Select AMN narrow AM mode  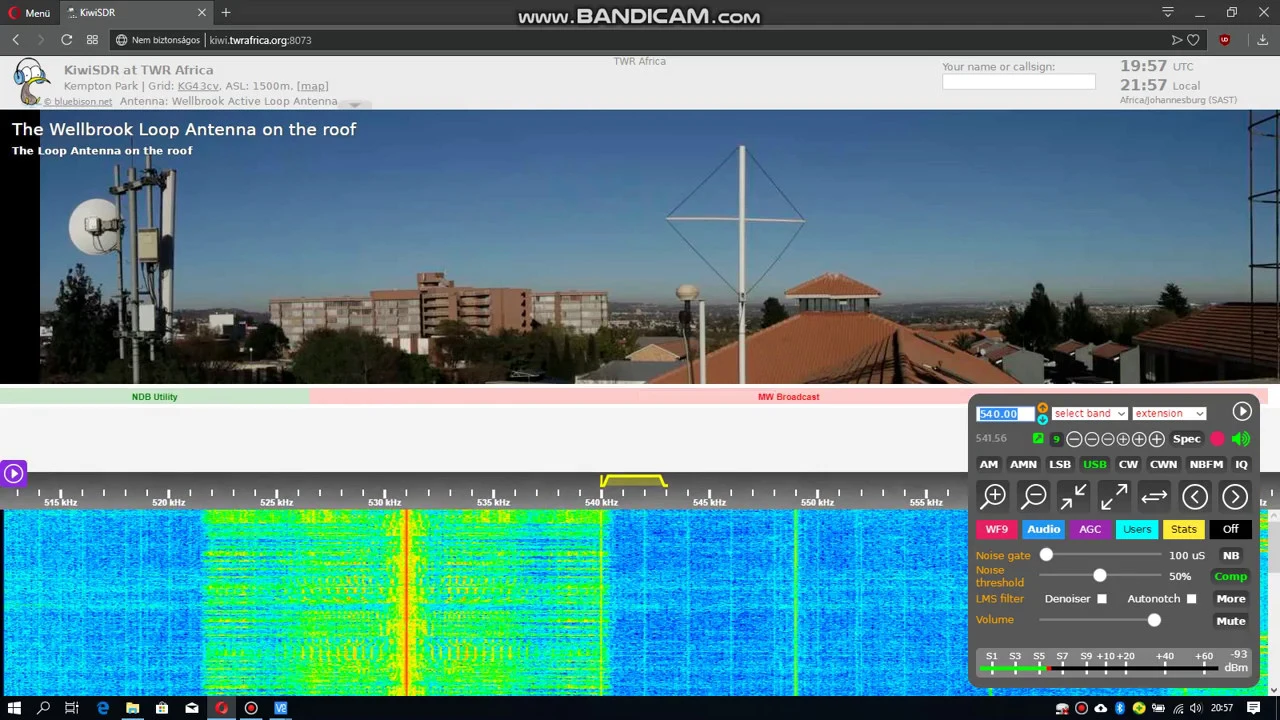tap(1023, 464)
